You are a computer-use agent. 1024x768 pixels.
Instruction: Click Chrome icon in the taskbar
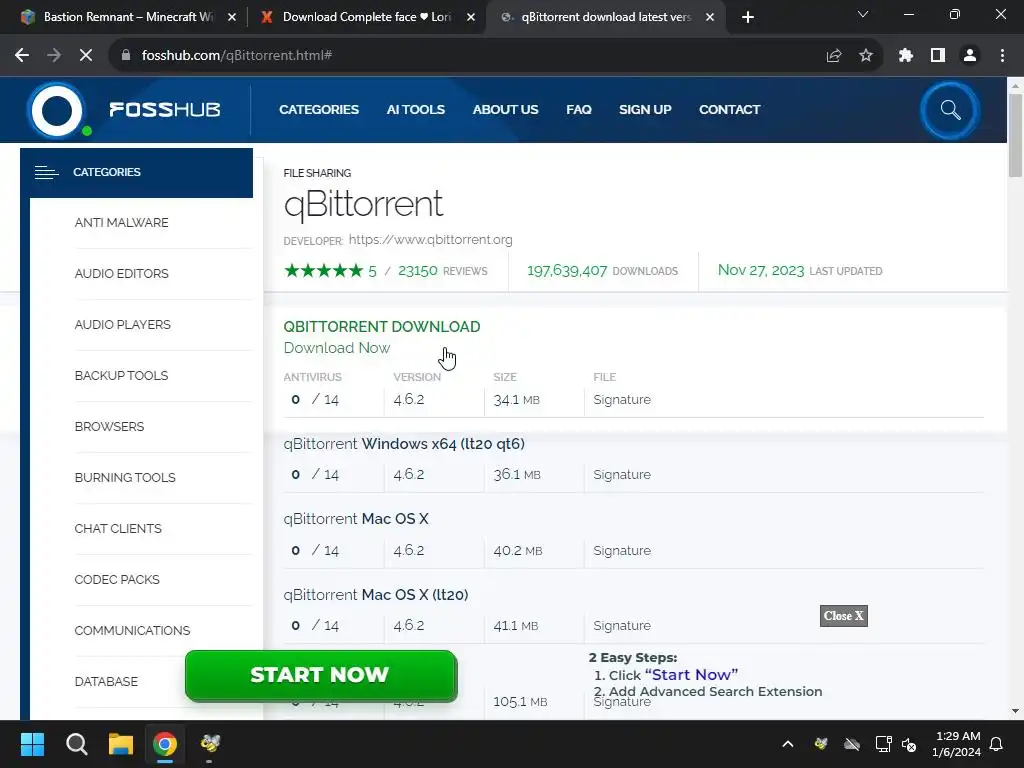pyautogui.click(x=165, y=744)
